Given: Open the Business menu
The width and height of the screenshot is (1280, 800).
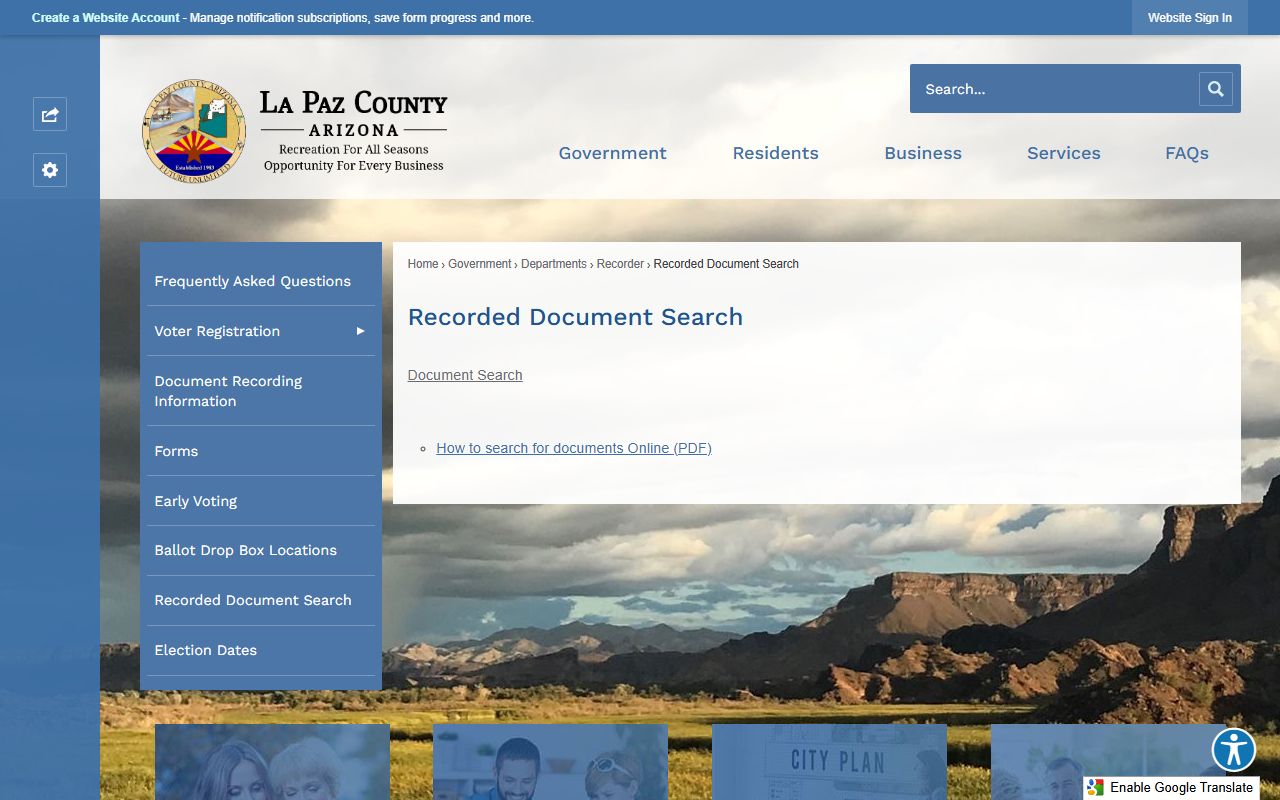Looking at the screenshot, I should point(923,153).
